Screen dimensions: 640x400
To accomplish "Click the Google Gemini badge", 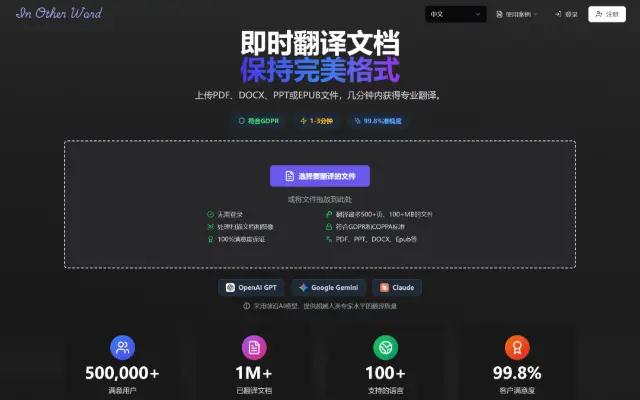I will 328,287.
